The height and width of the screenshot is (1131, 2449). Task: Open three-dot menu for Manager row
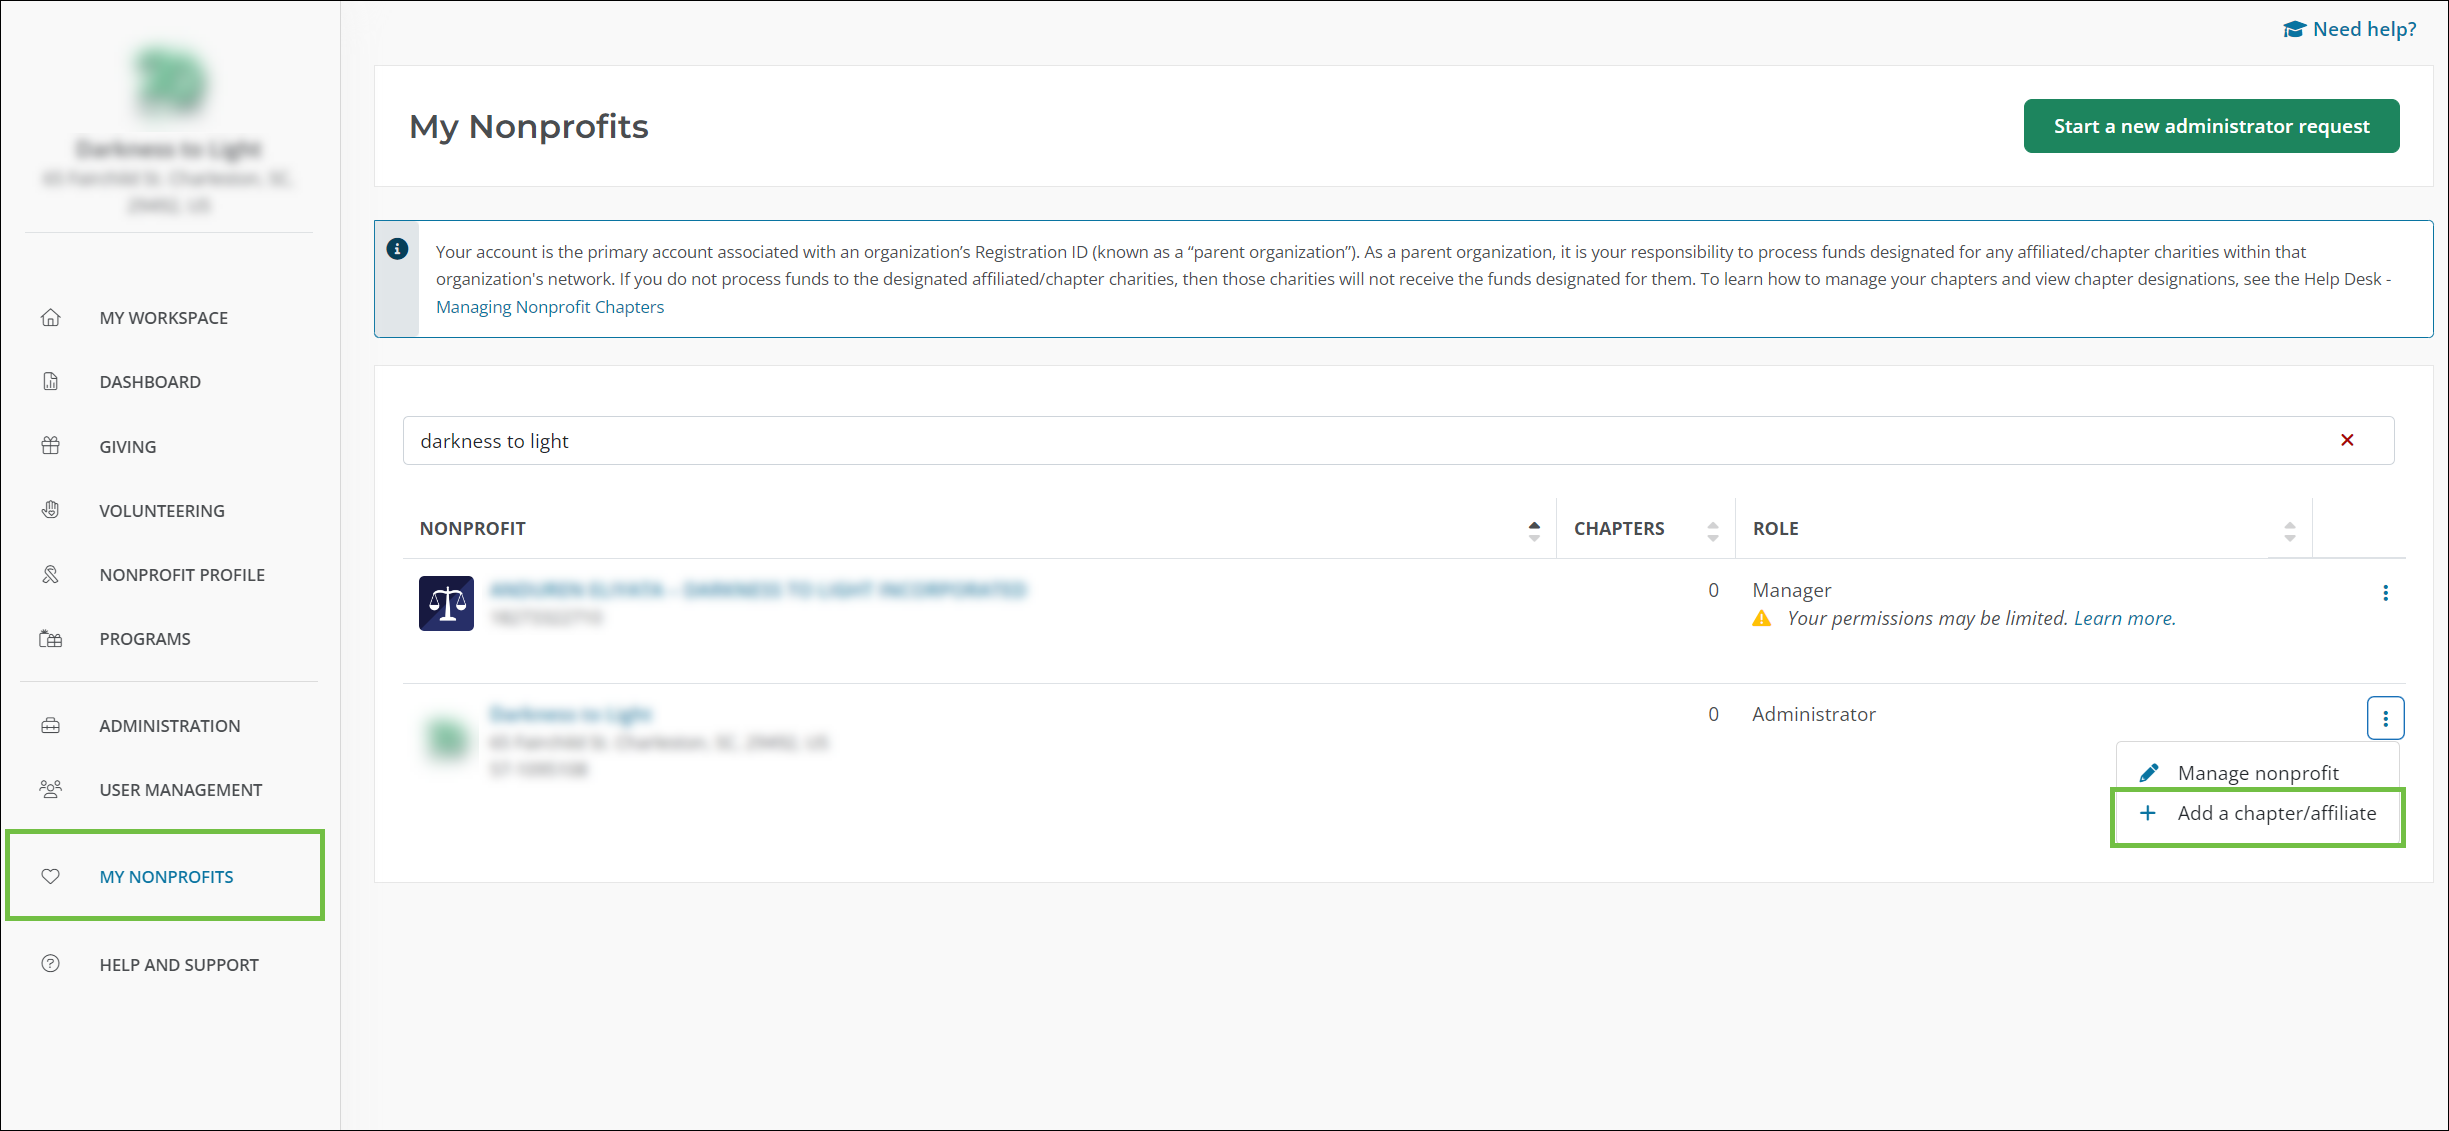(2385, 593)
